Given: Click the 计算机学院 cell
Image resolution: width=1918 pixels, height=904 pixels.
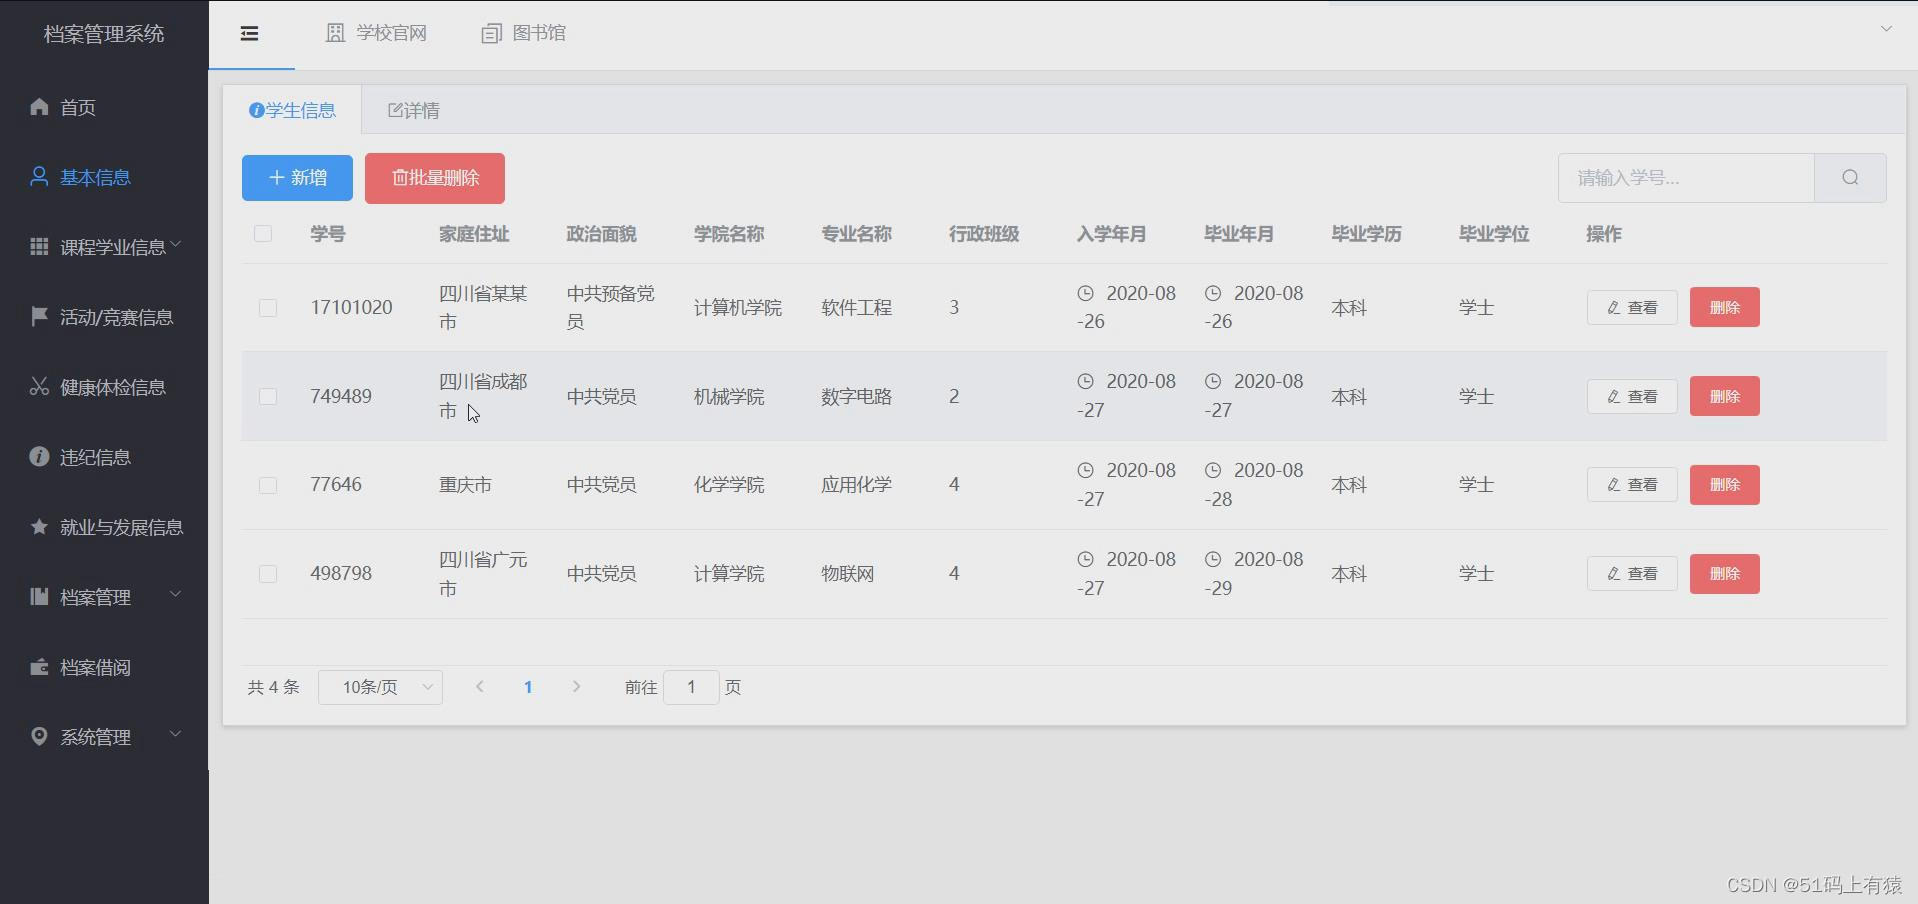Looking at the screenshot, I should [738, 308].
